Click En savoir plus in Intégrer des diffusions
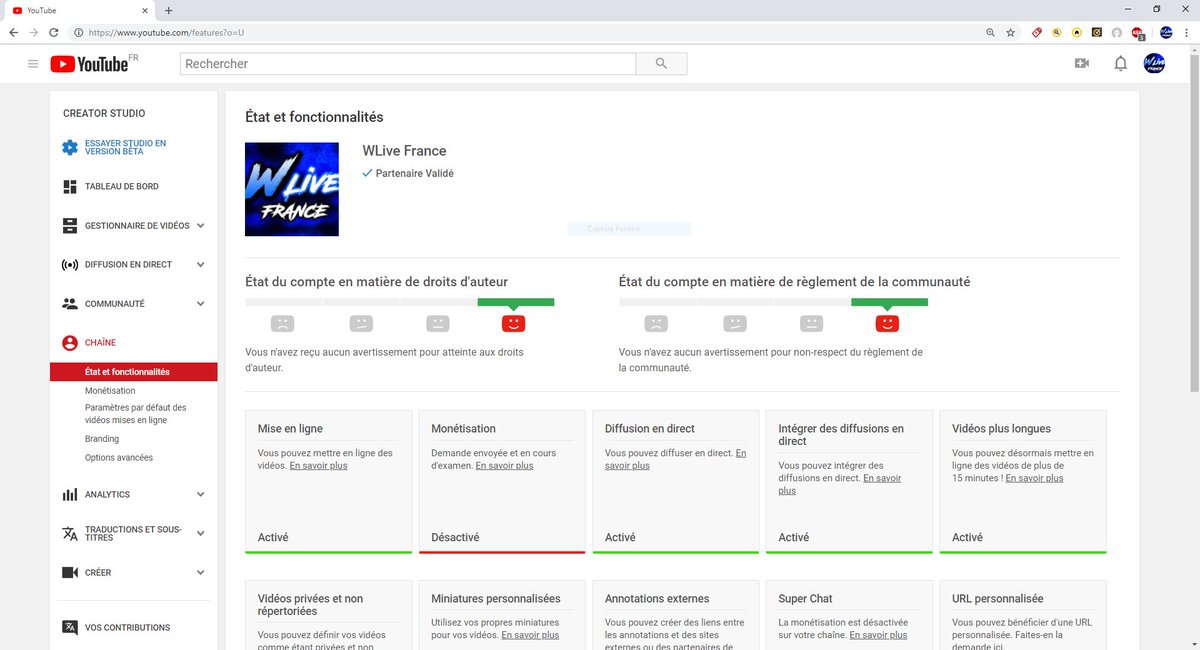Screen dimensions: 1200x650 coord(840,485)
